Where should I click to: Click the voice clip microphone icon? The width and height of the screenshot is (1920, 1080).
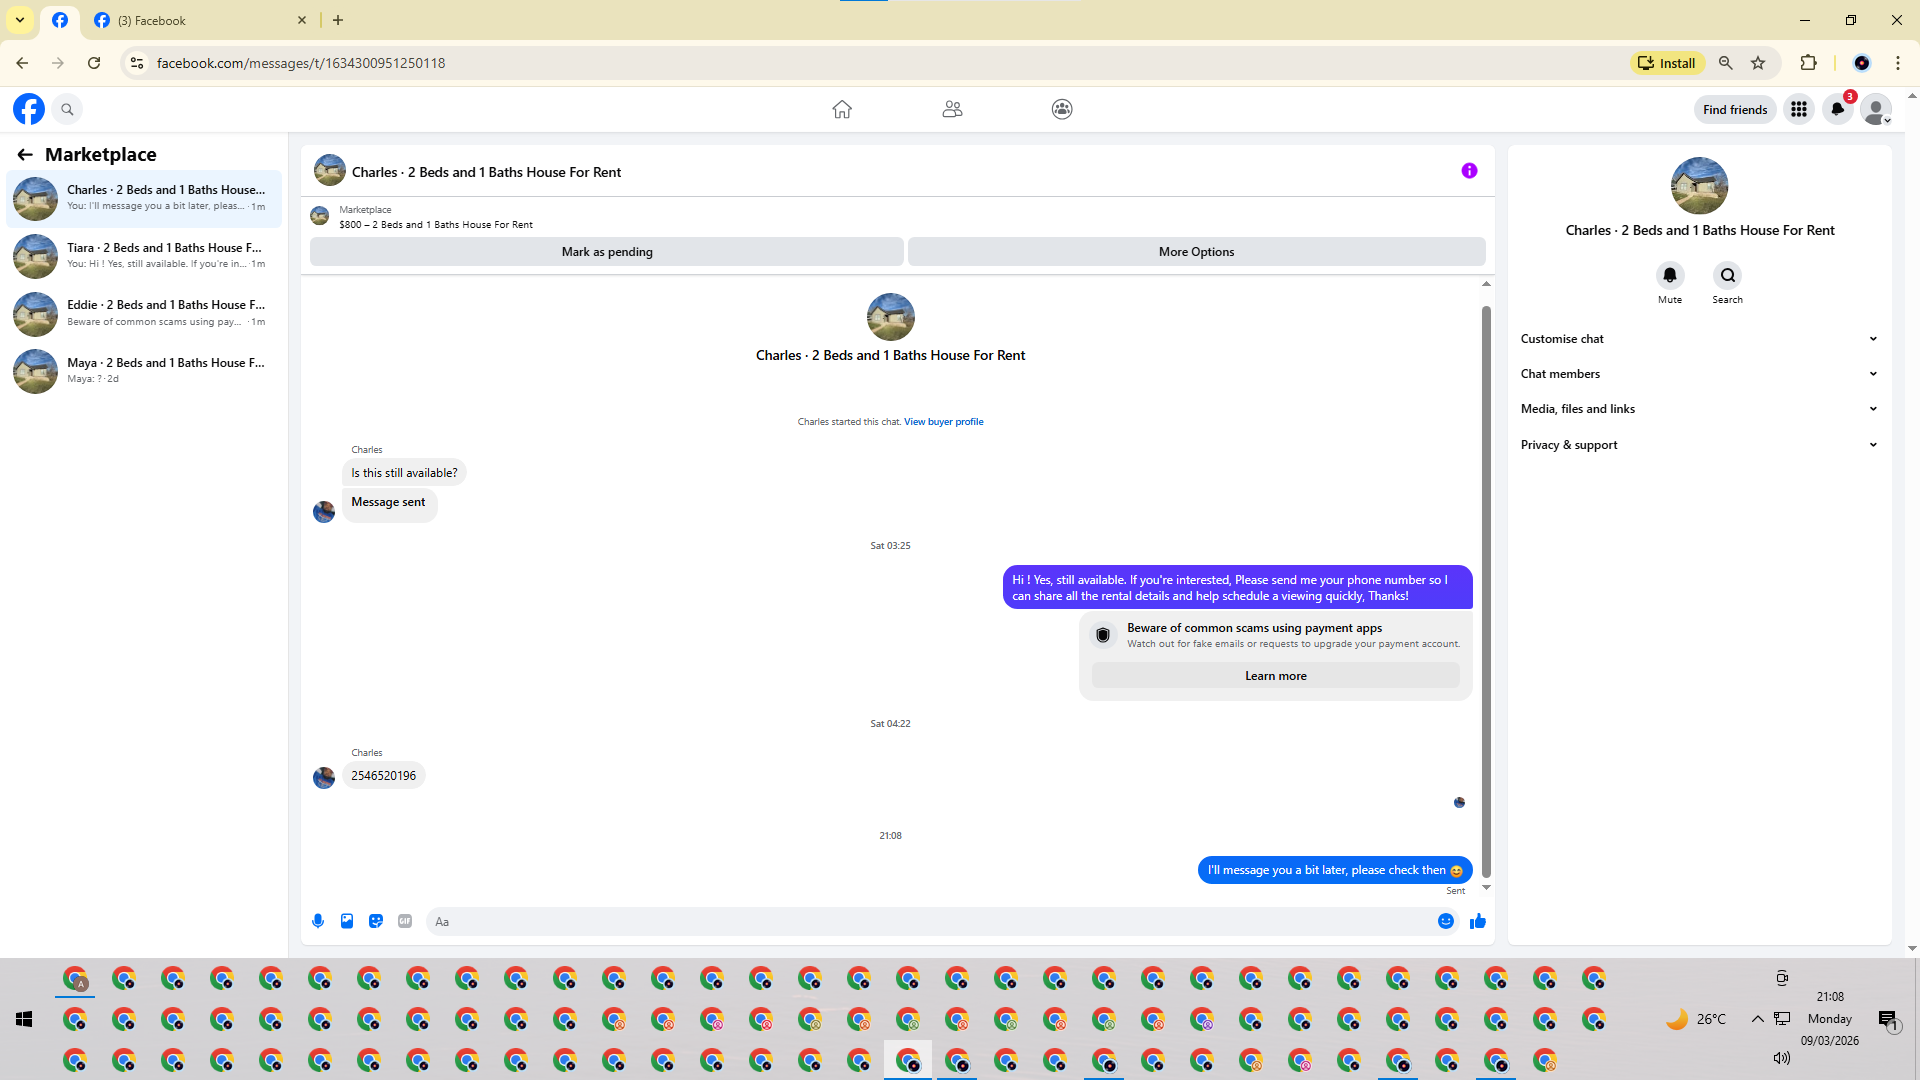pos(318,921)
